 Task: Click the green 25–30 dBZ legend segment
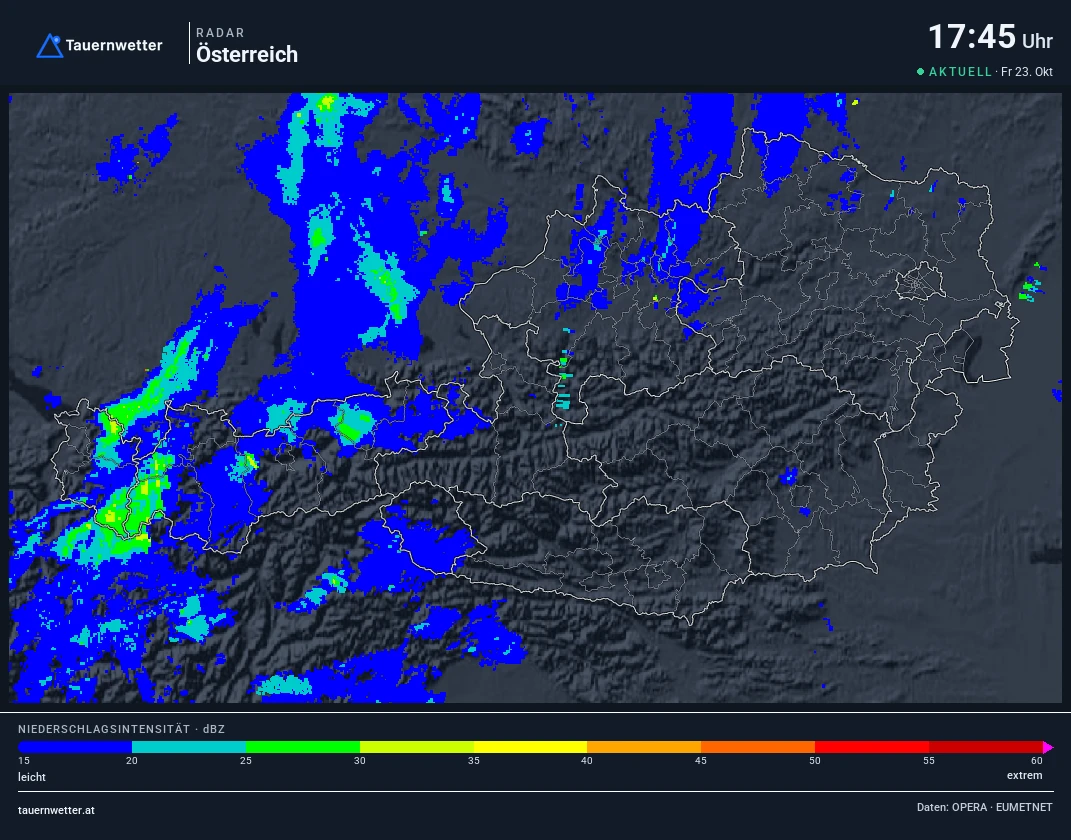click(303, 747)
